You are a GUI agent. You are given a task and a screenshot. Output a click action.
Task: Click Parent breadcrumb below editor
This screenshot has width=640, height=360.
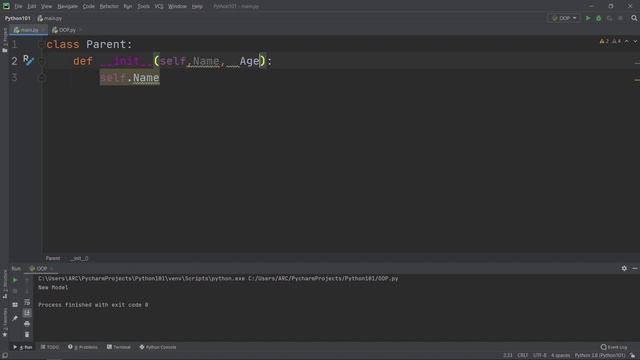tap(53, 258)
